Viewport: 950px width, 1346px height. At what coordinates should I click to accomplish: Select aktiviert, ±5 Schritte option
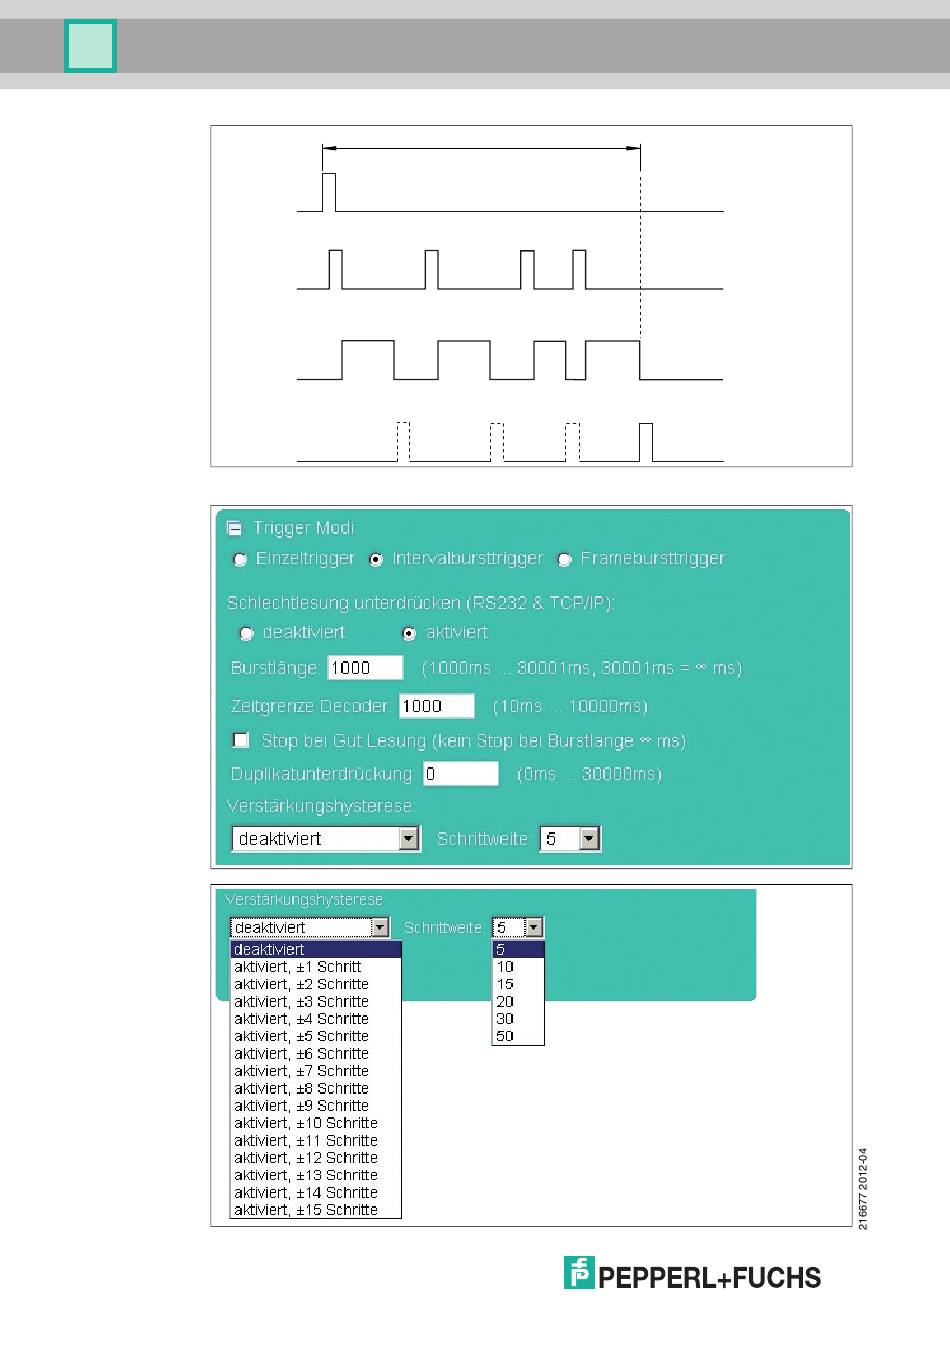click(x=316, y=1037)
